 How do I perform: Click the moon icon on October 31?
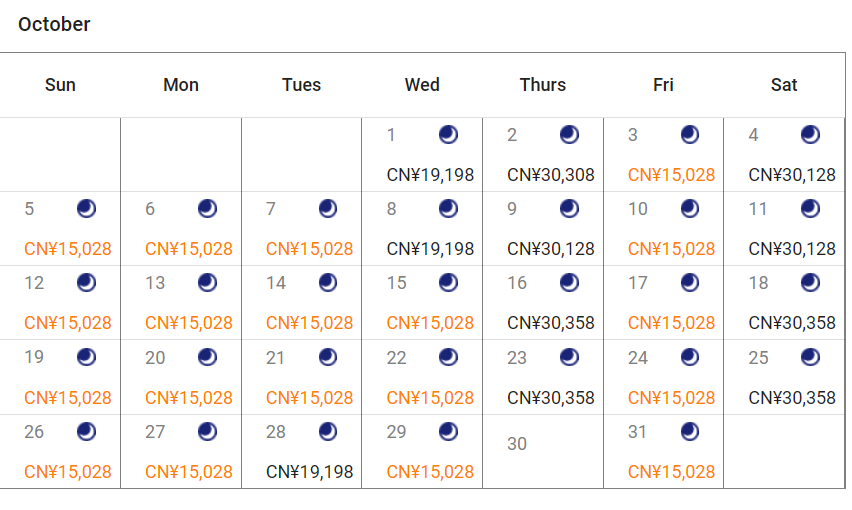690,431
